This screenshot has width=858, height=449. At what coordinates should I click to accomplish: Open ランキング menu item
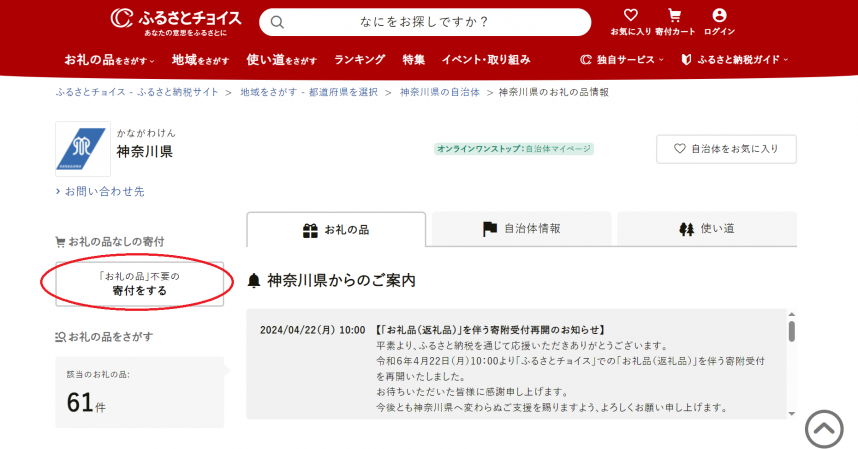359,59
